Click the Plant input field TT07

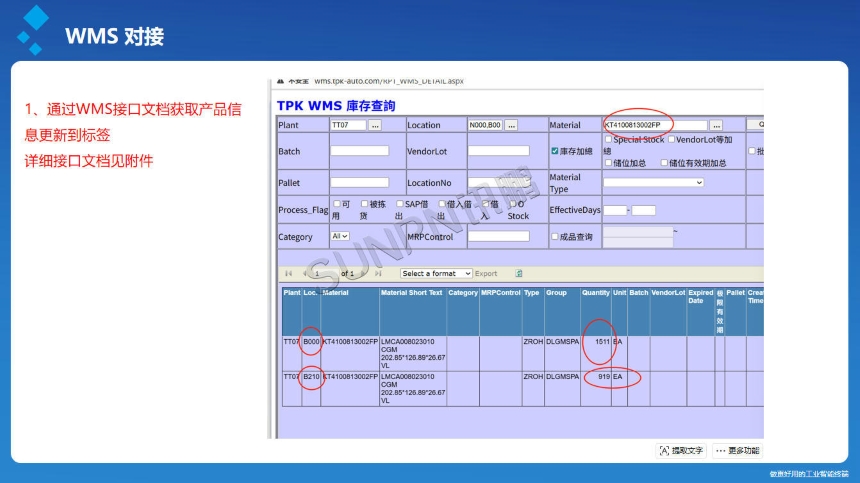[x=348, y=125]
